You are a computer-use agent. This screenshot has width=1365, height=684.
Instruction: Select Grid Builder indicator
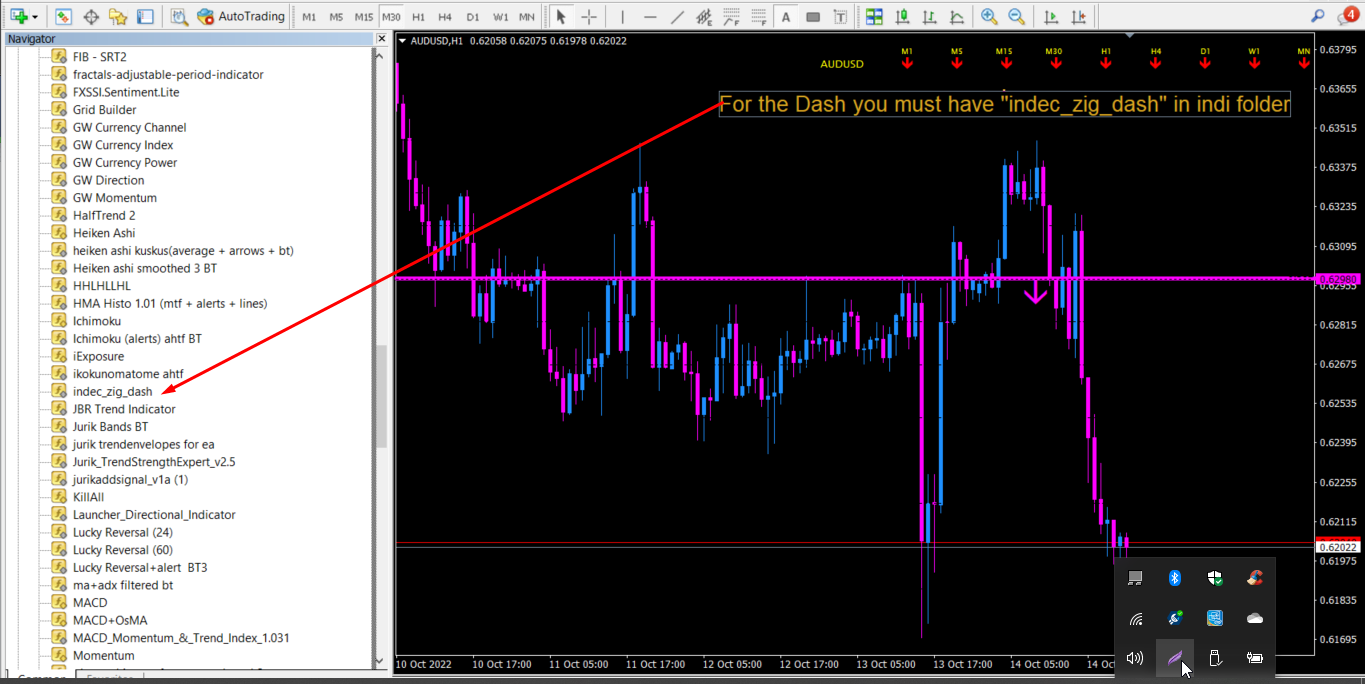tap(105, 110)
